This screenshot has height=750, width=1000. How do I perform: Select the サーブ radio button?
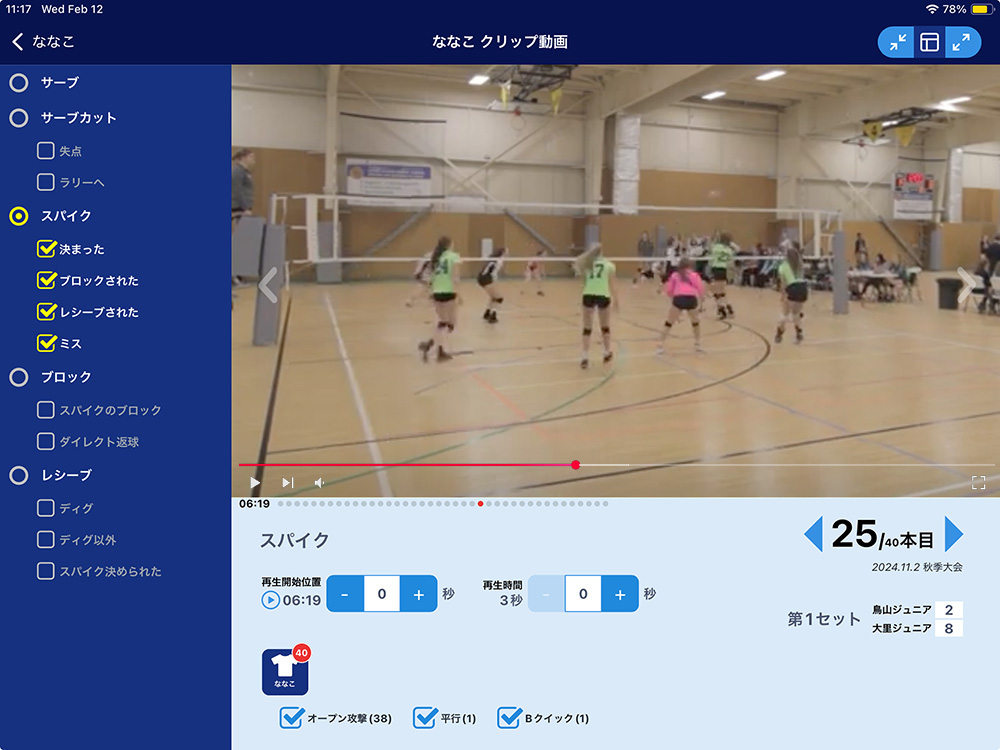pos(19,83)
